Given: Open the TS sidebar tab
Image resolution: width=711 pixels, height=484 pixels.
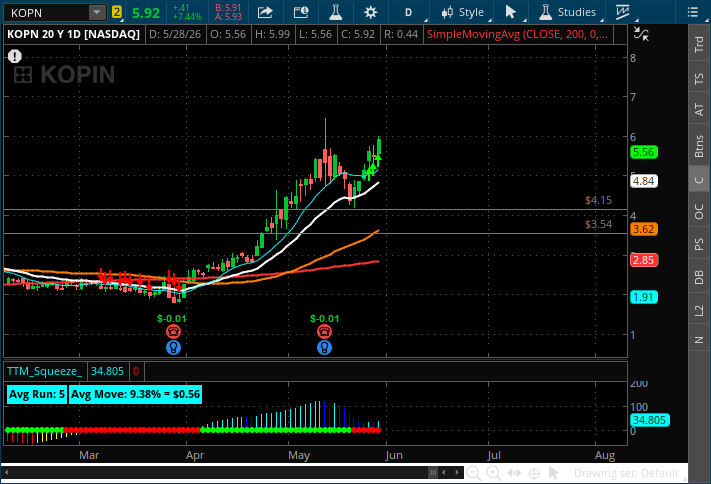Looking at the screenshot, I should coord(699,78).
